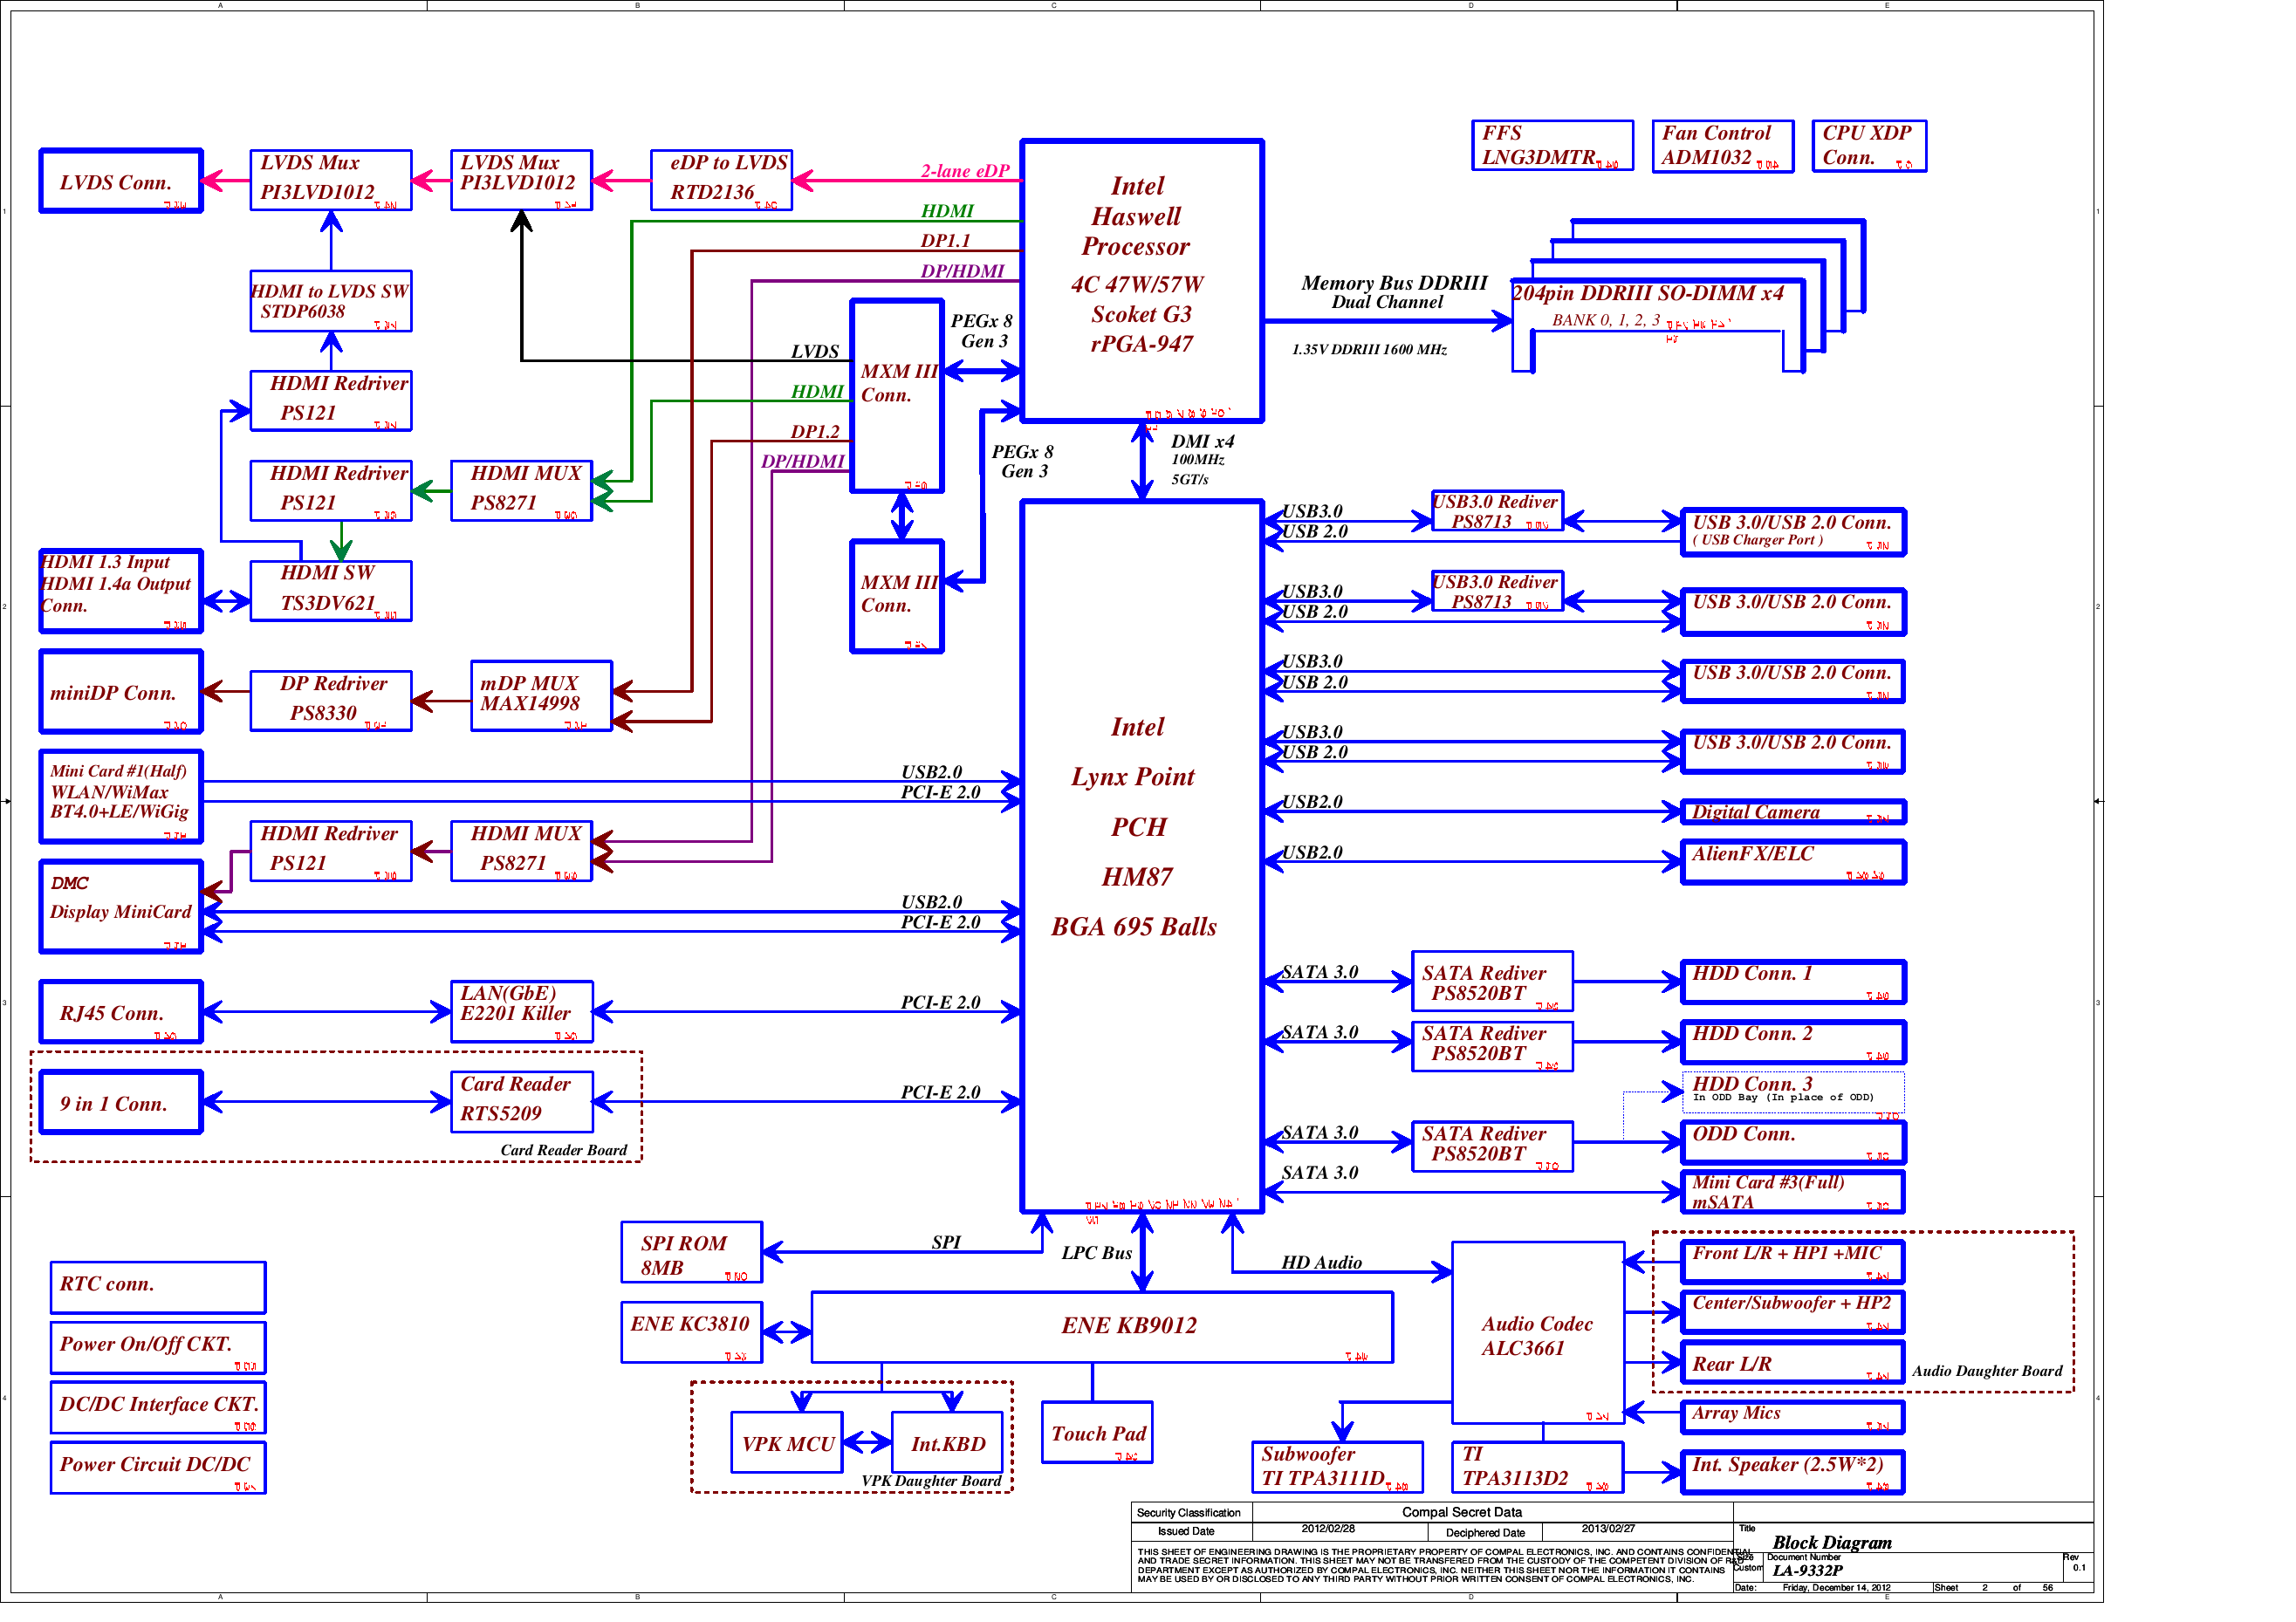Click HDD Conn. 3 block

tap(1793, 1092)
